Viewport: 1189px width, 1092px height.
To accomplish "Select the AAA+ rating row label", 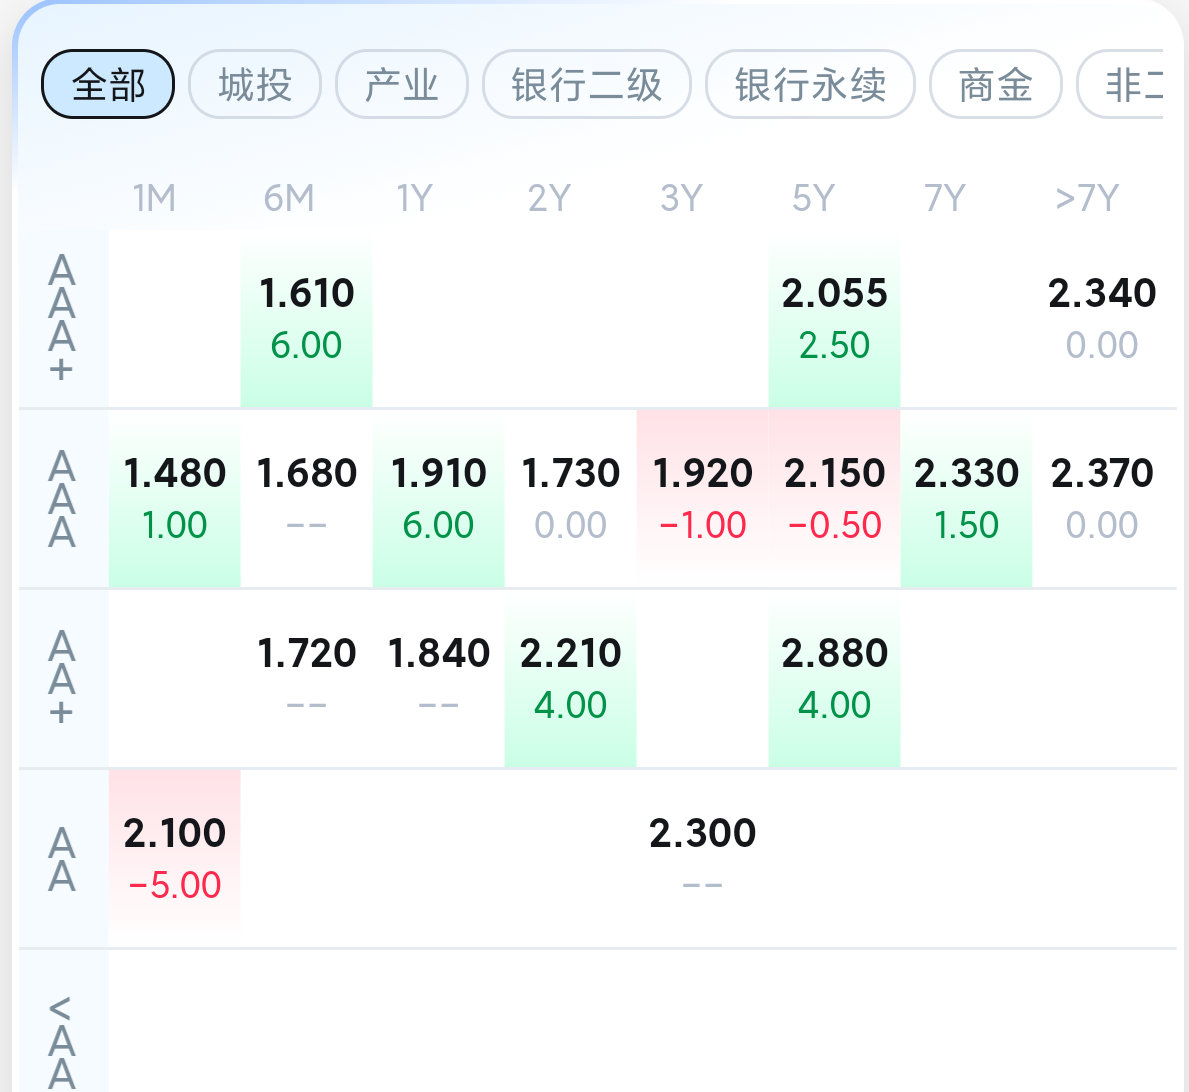I will coord(62,318).
